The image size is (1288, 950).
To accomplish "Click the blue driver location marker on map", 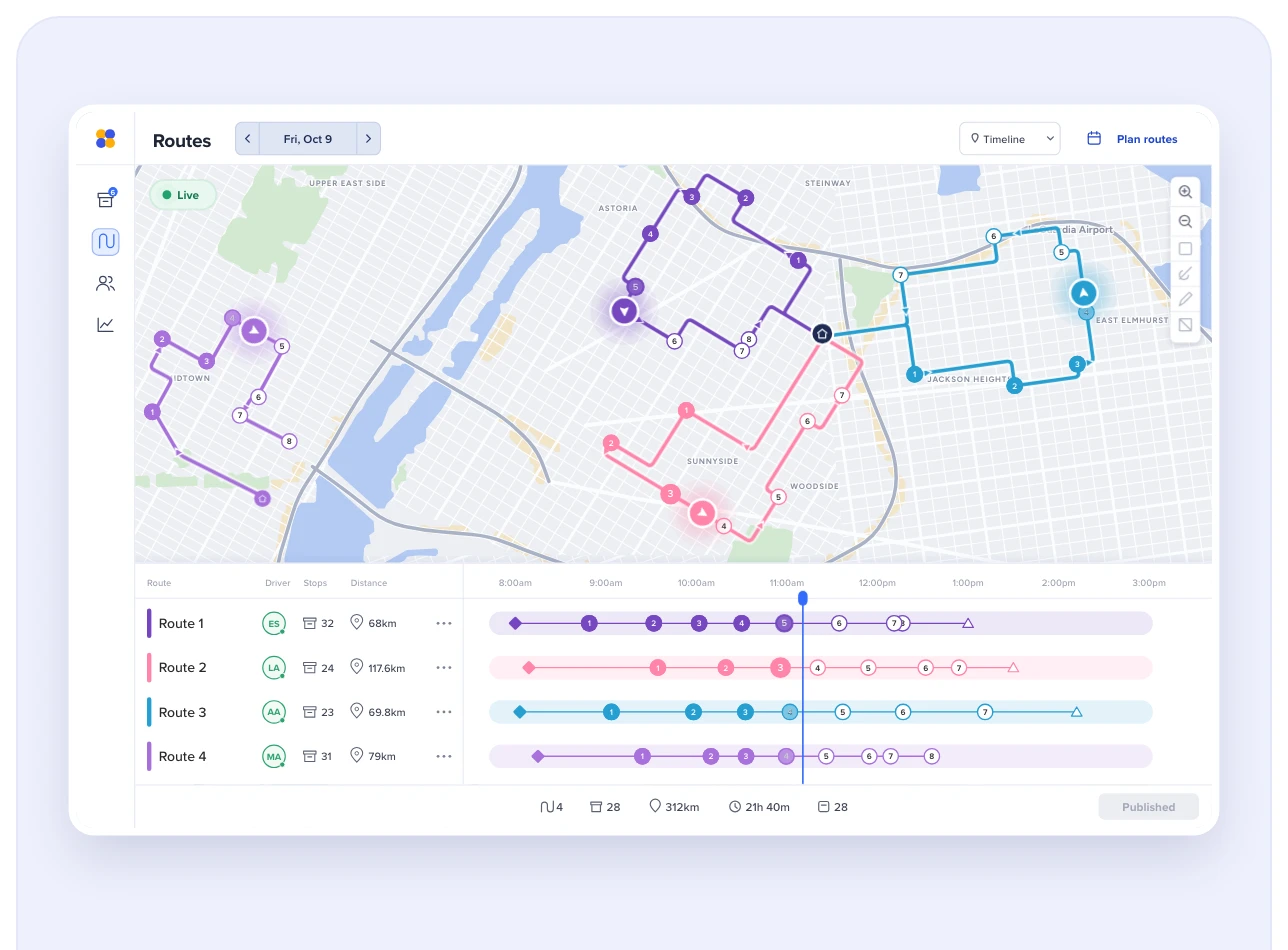I will click(1083, 293).
